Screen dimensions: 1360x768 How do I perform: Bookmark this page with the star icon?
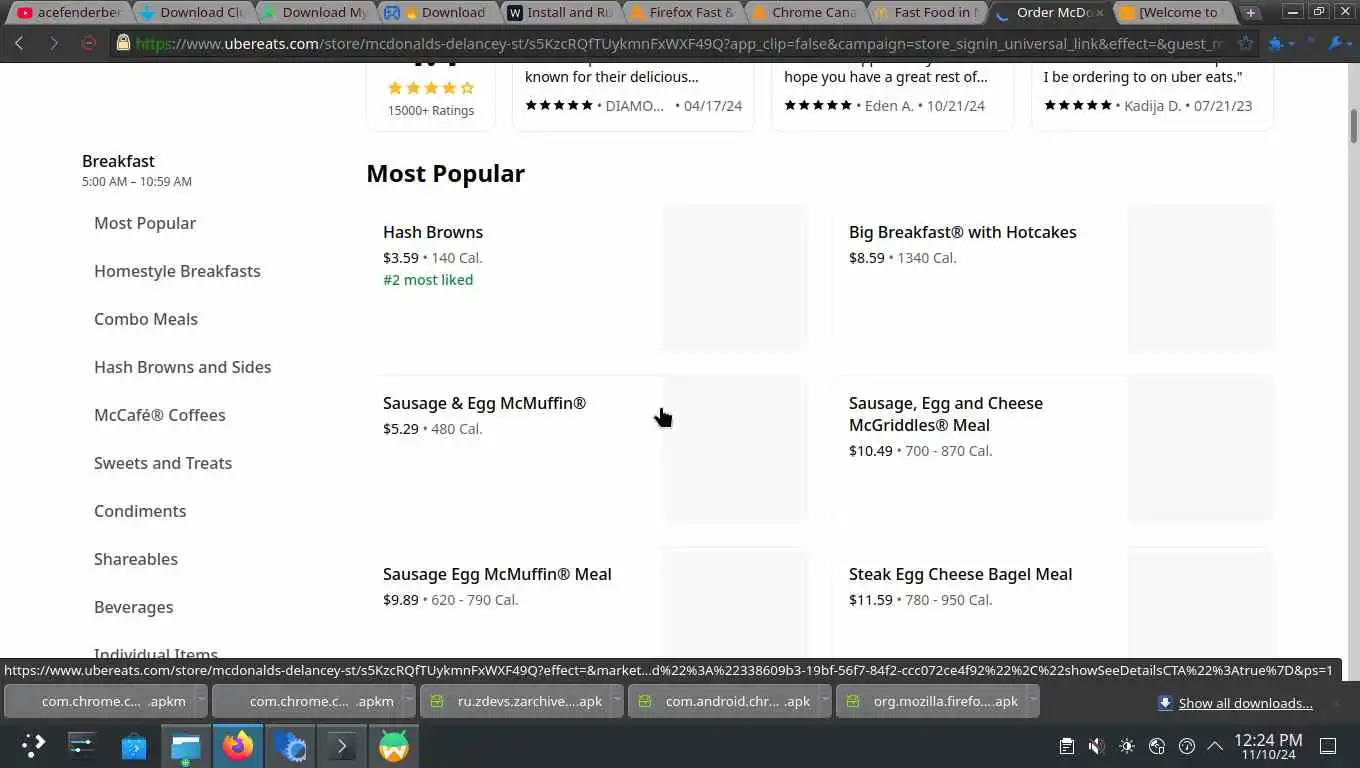point(1245,43)
